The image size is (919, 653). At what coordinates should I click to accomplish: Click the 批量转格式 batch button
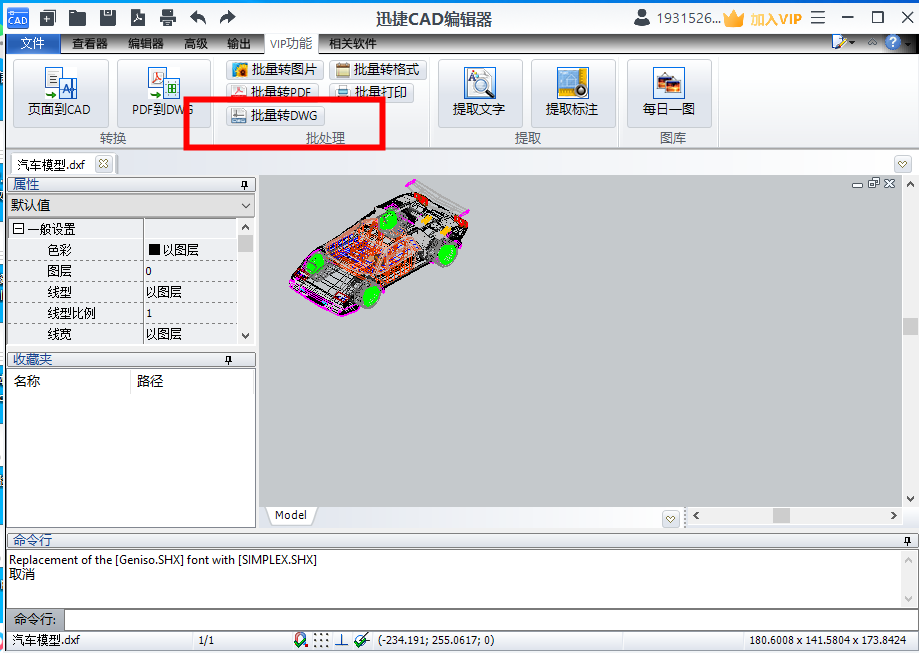click(377, 70)
